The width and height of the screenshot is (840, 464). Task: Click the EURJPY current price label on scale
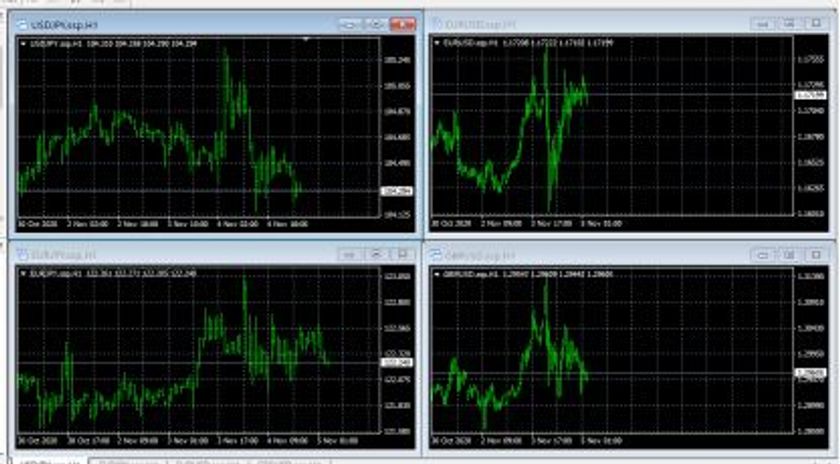(396, 363)
